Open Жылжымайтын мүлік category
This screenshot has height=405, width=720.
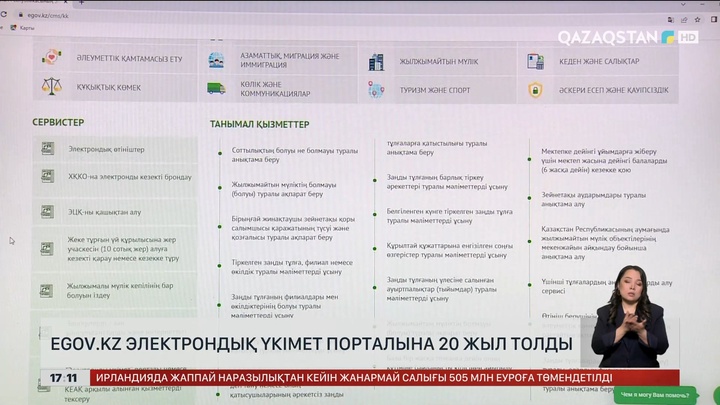(438, 62)
